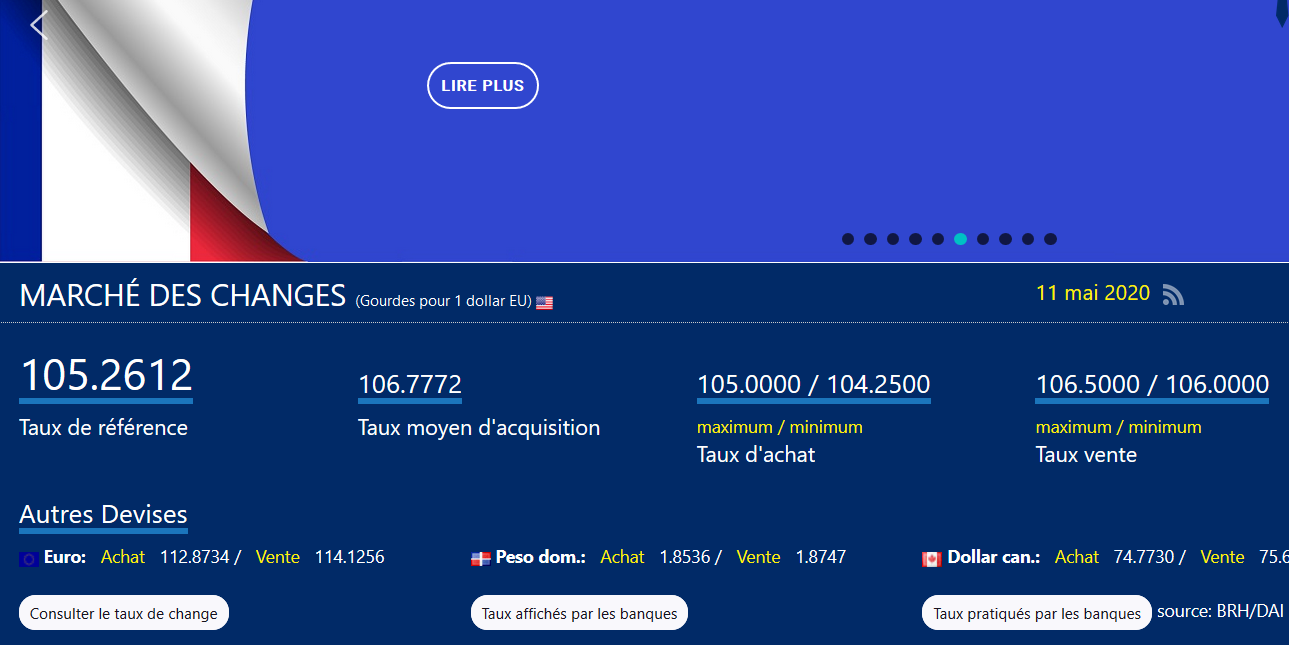This screenshot has height=650, width=1289.
Task: Open Taux affichés par les banques
Action: [x=579, y=613]
